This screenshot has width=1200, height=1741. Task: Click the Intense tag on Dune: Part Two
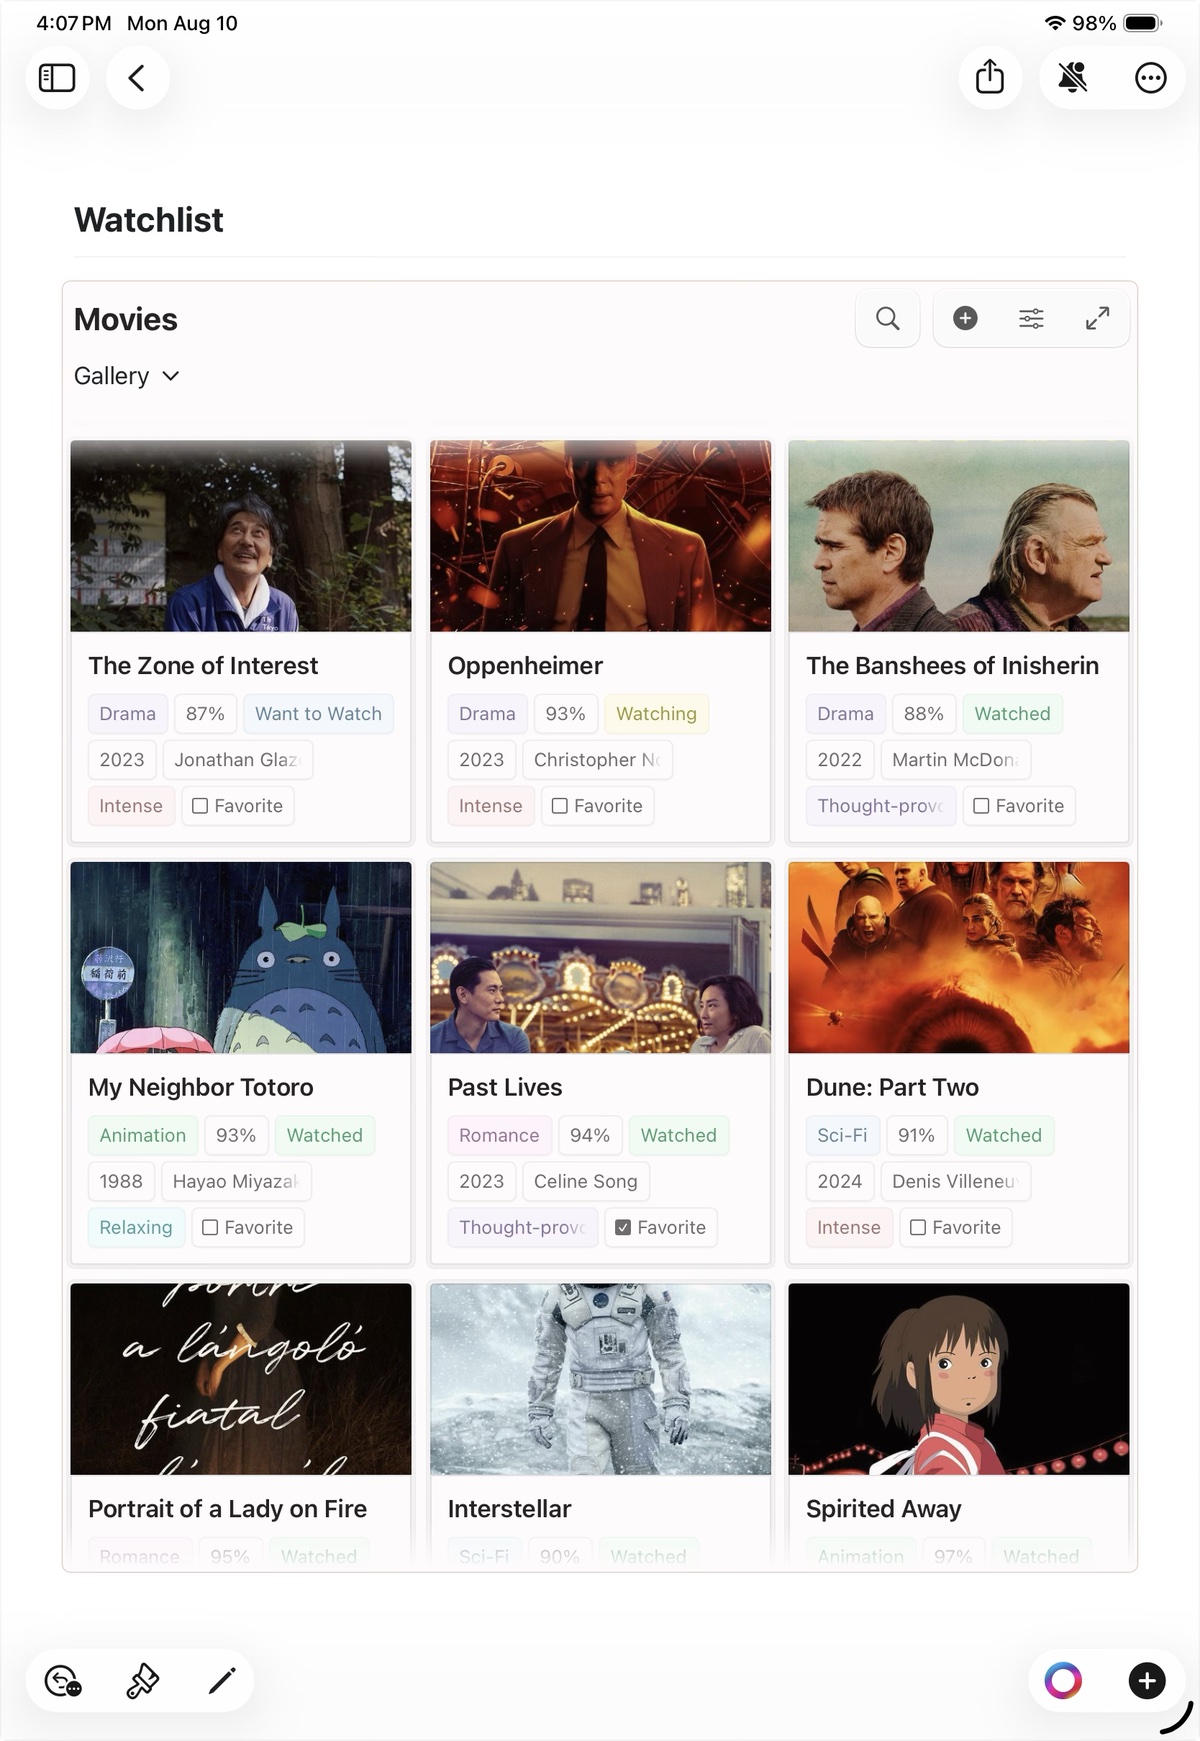pos(849,1228)
